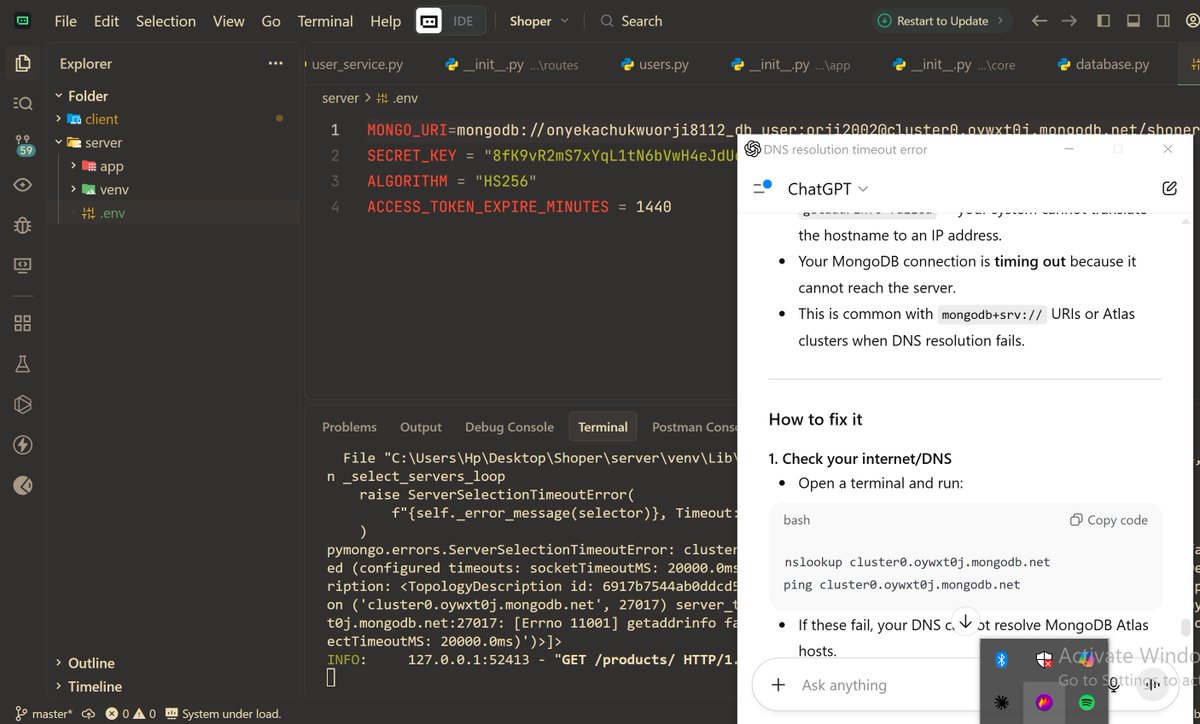
Task: Switch to the database.py editor tab
Action: pos(1103,63)
